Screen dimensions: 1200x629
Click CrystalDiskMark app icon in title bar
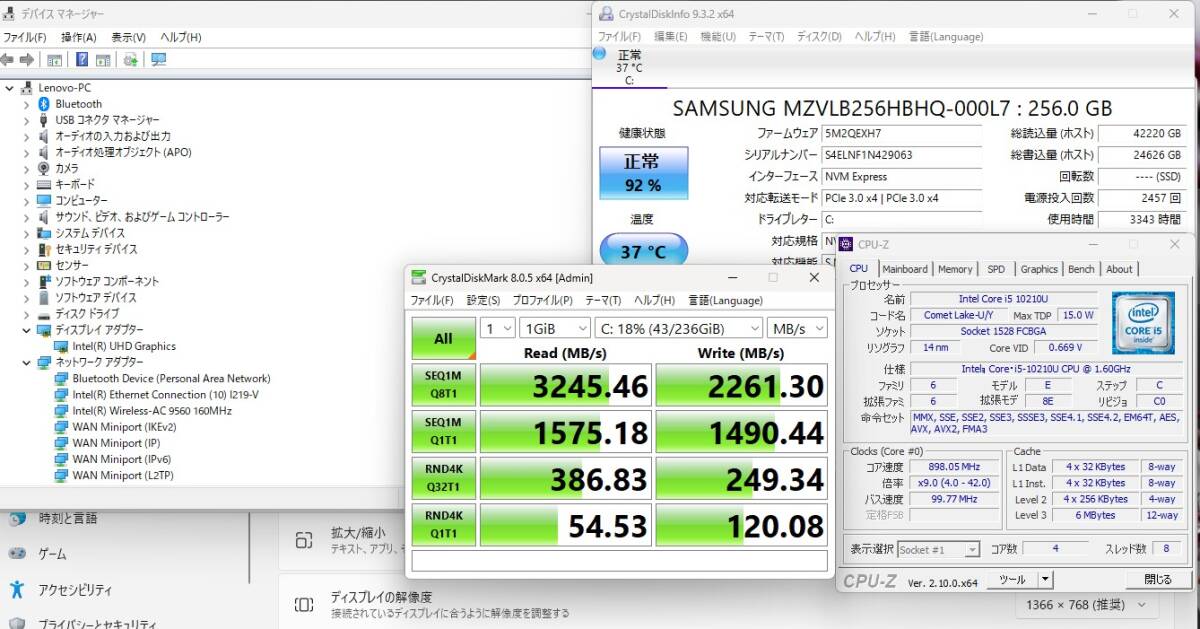418,277
